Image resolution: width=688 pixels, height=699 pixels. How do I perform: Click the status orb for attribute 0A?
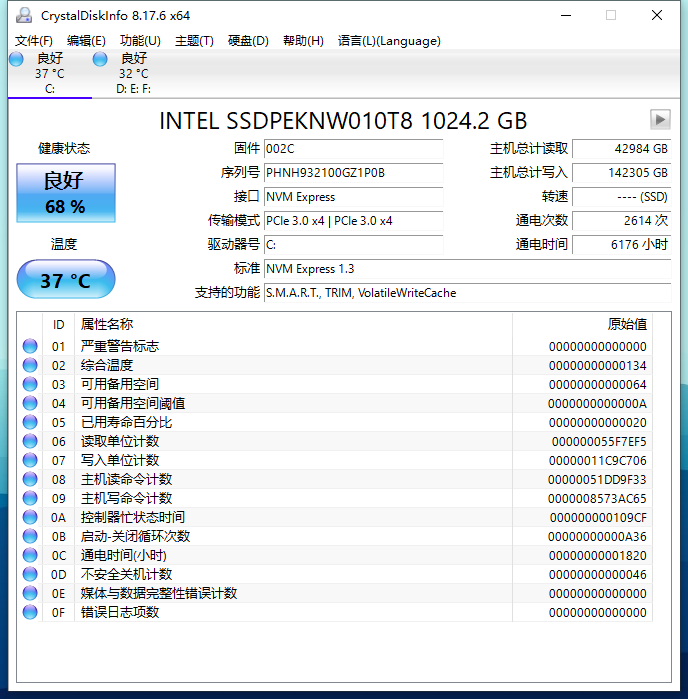(30, 517)
